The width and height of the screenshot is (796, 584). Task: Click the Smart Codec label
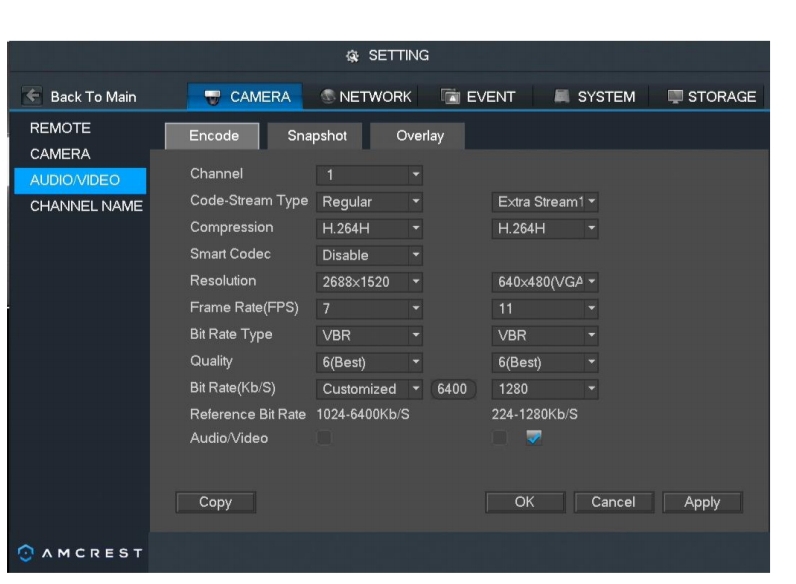tap(230, 254)
